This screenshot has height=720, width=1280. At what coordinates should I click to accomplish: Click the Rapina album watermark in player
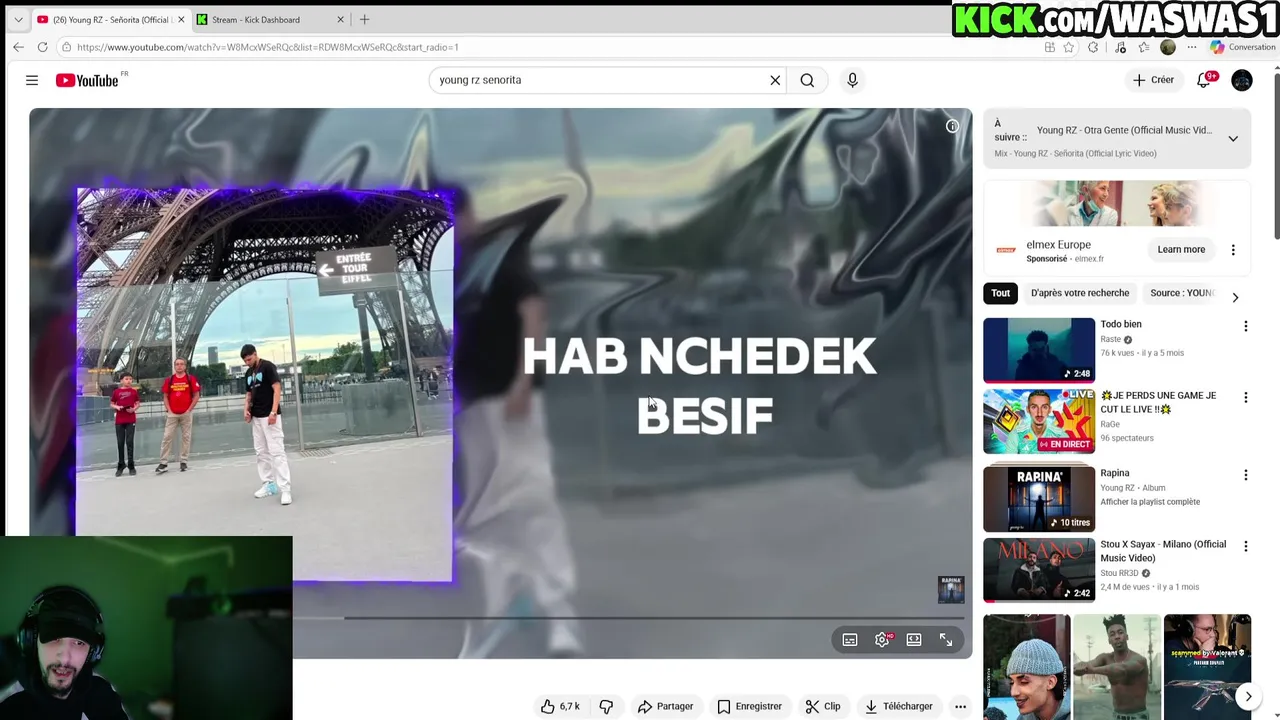(951, 589)
